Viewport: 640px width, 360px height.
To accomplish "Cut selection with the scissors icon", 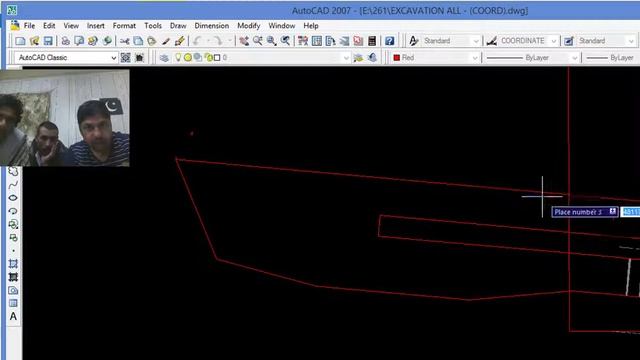I will point(124,41).
